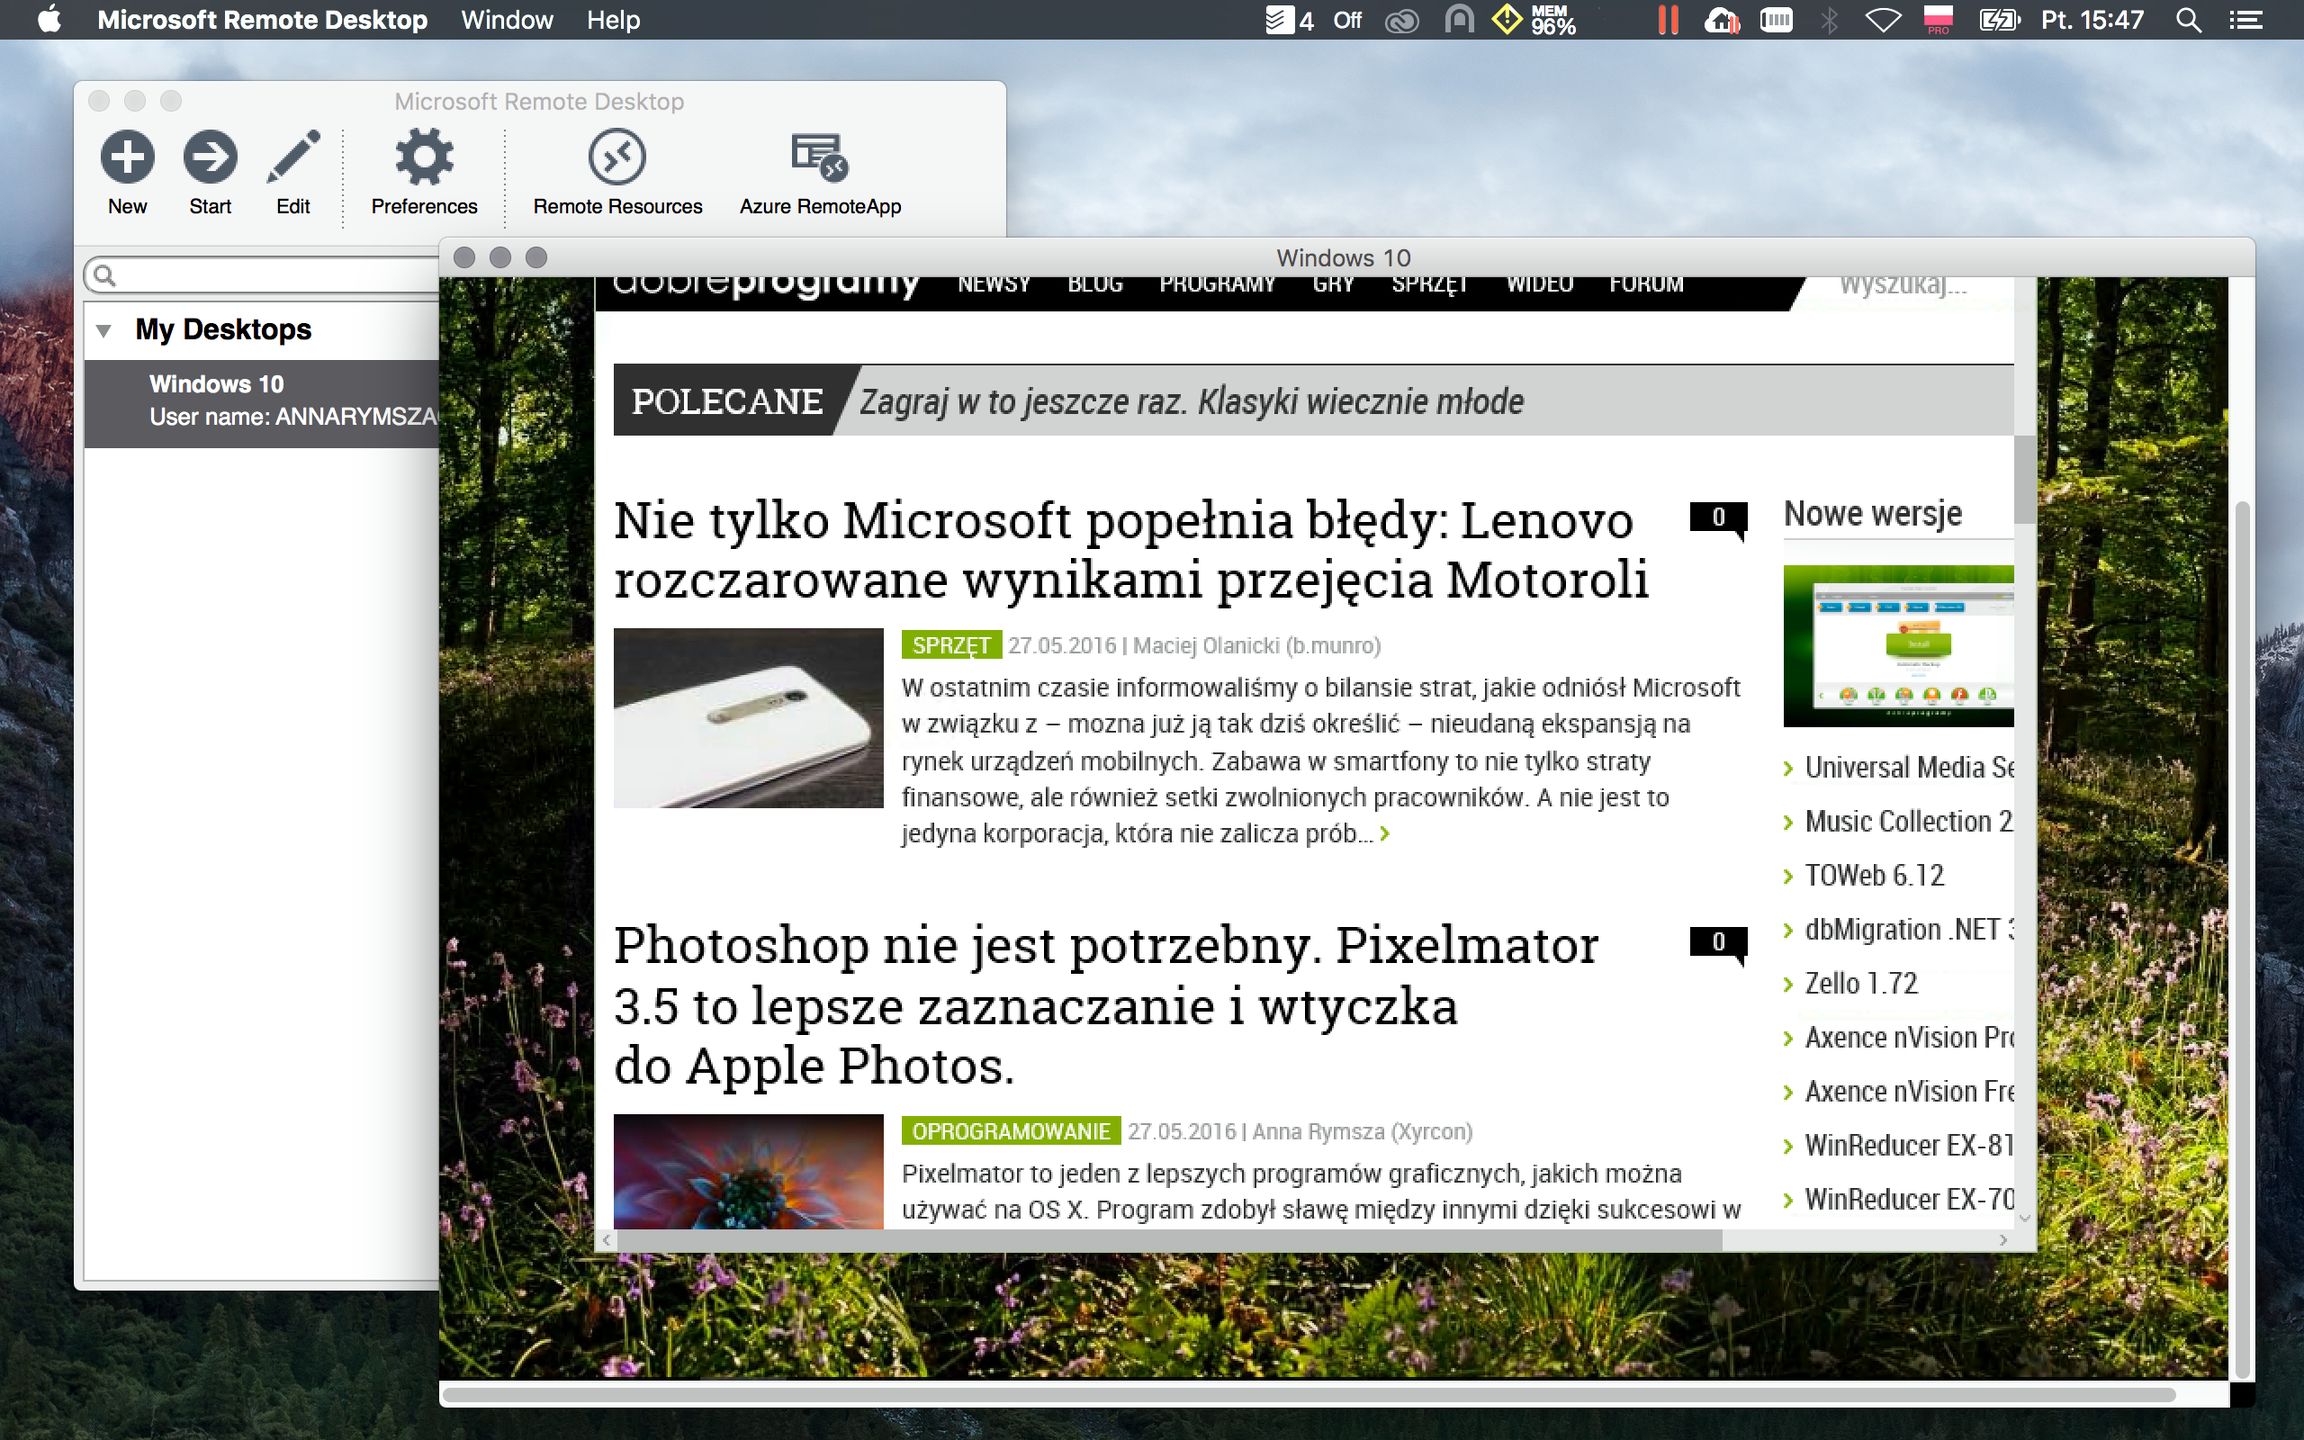
Task: Click the Nowe wersje software screenshot thumbnail
Action: (1898, 646)
